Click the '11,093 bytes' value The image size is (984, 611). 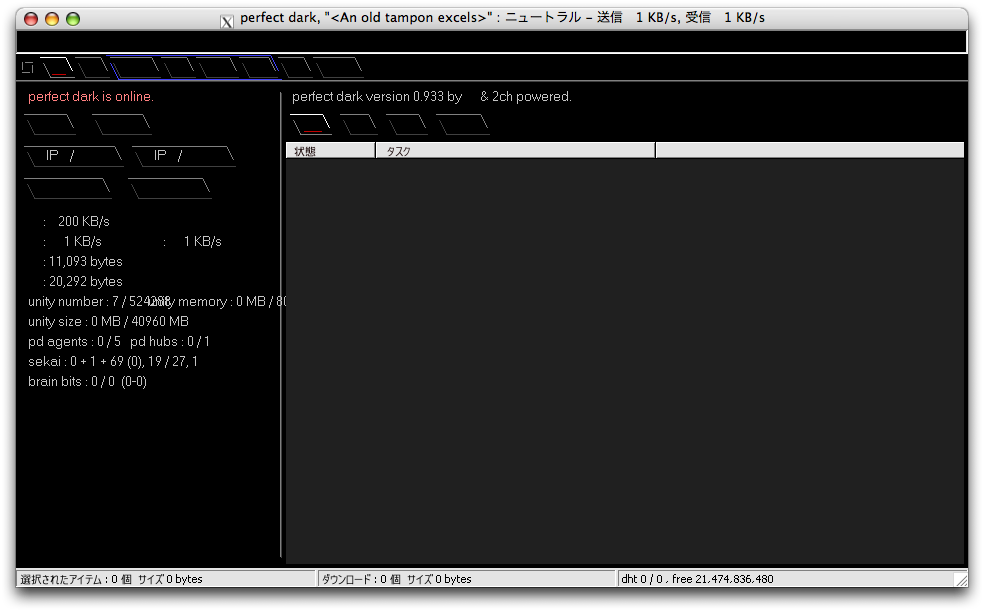(86, 262)
